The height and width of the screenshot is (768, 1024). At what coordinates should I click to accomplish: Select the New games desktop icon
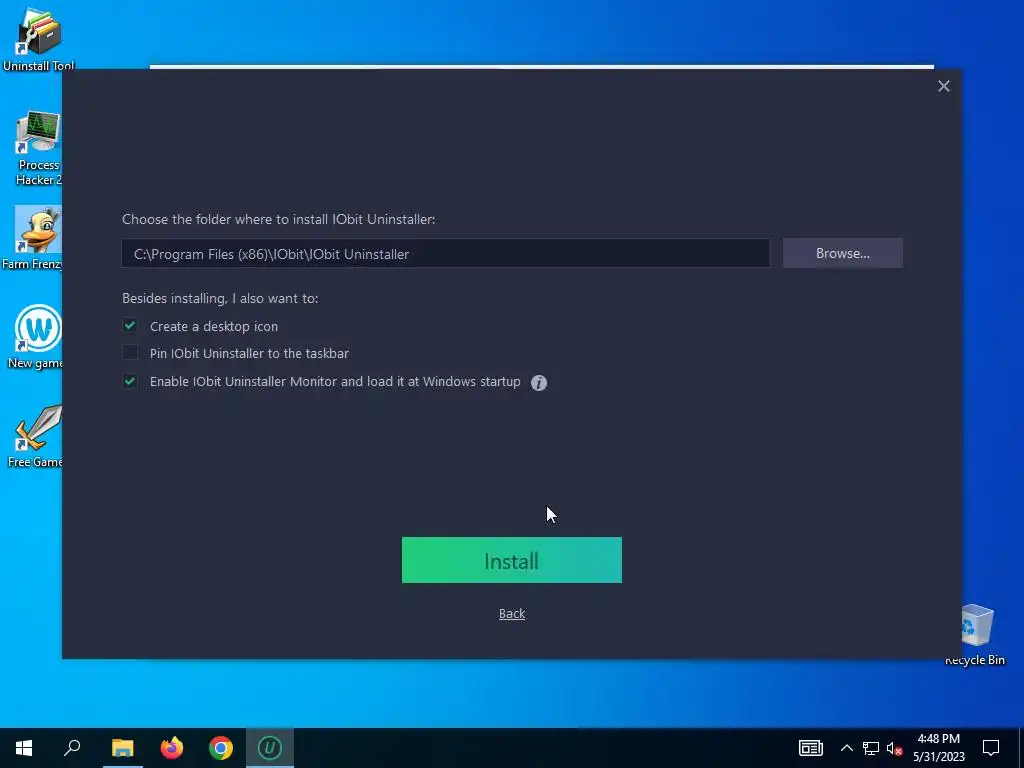(x=35, y=337)
